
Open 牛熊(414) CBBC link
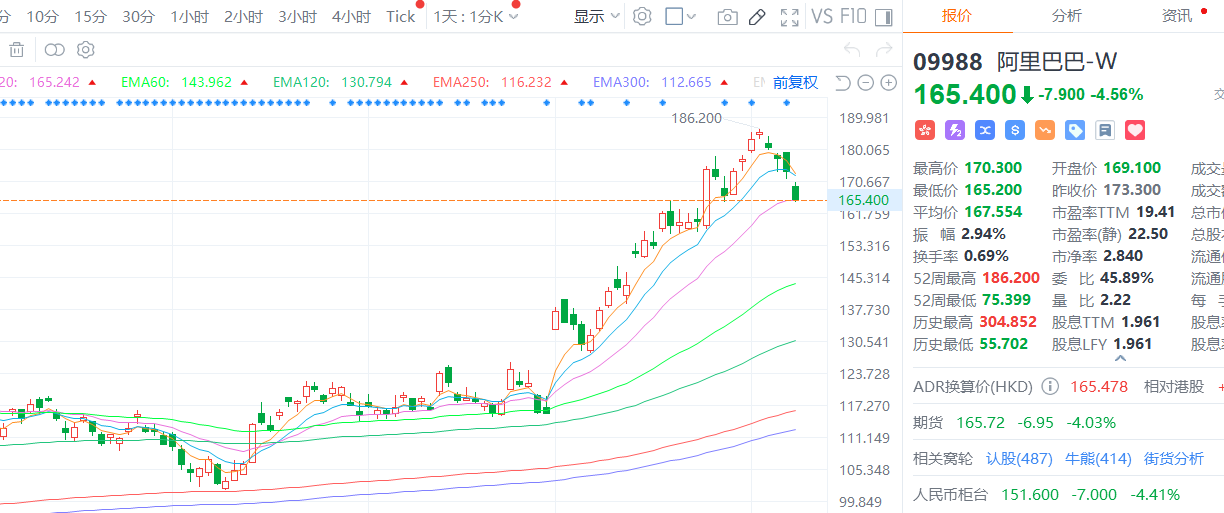[x=1098, y=458]
